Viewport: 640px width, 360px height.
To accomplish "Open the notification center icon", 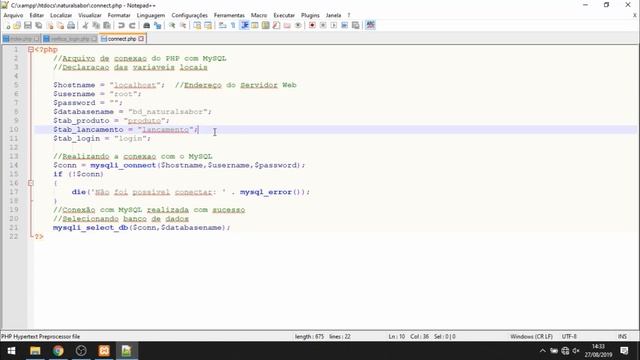I will pyautogui.click(x=624, y=351).
